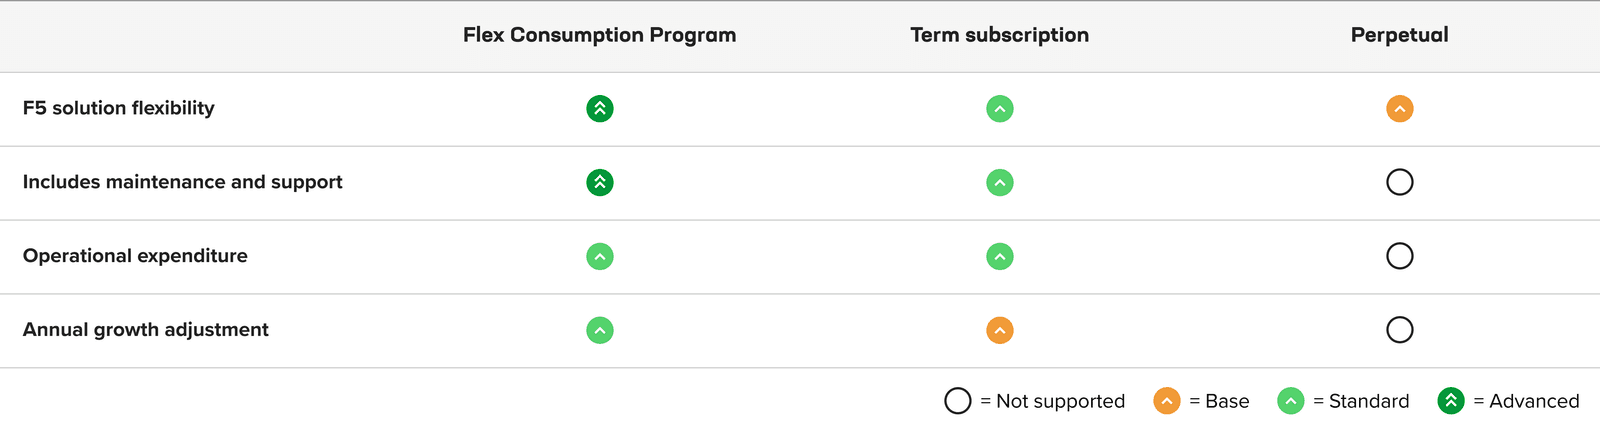Click the Standard icon for F5 solution flexibility under Term subscription

point(1000,108)
